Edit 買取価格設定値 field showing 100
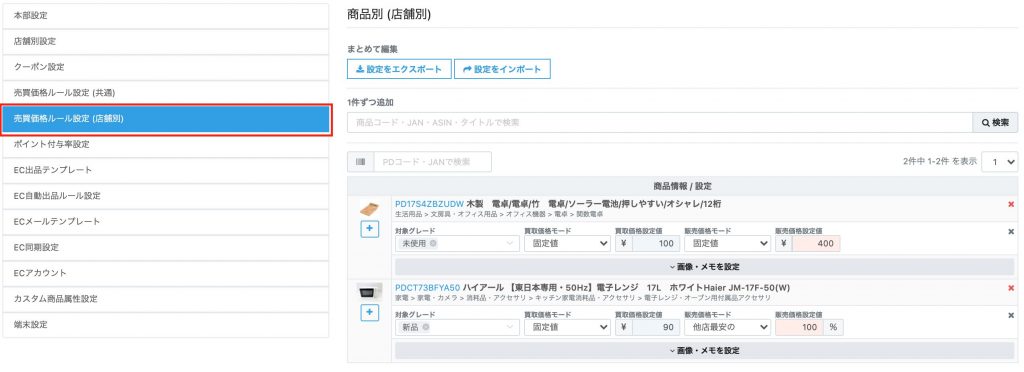The image size is (1024, 372). [656, 243]
